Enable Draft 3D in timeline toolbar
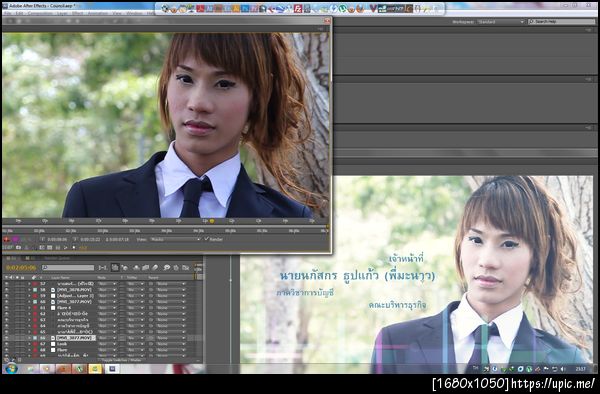Screen dimensions: 600x394 (x=124, y=267)
